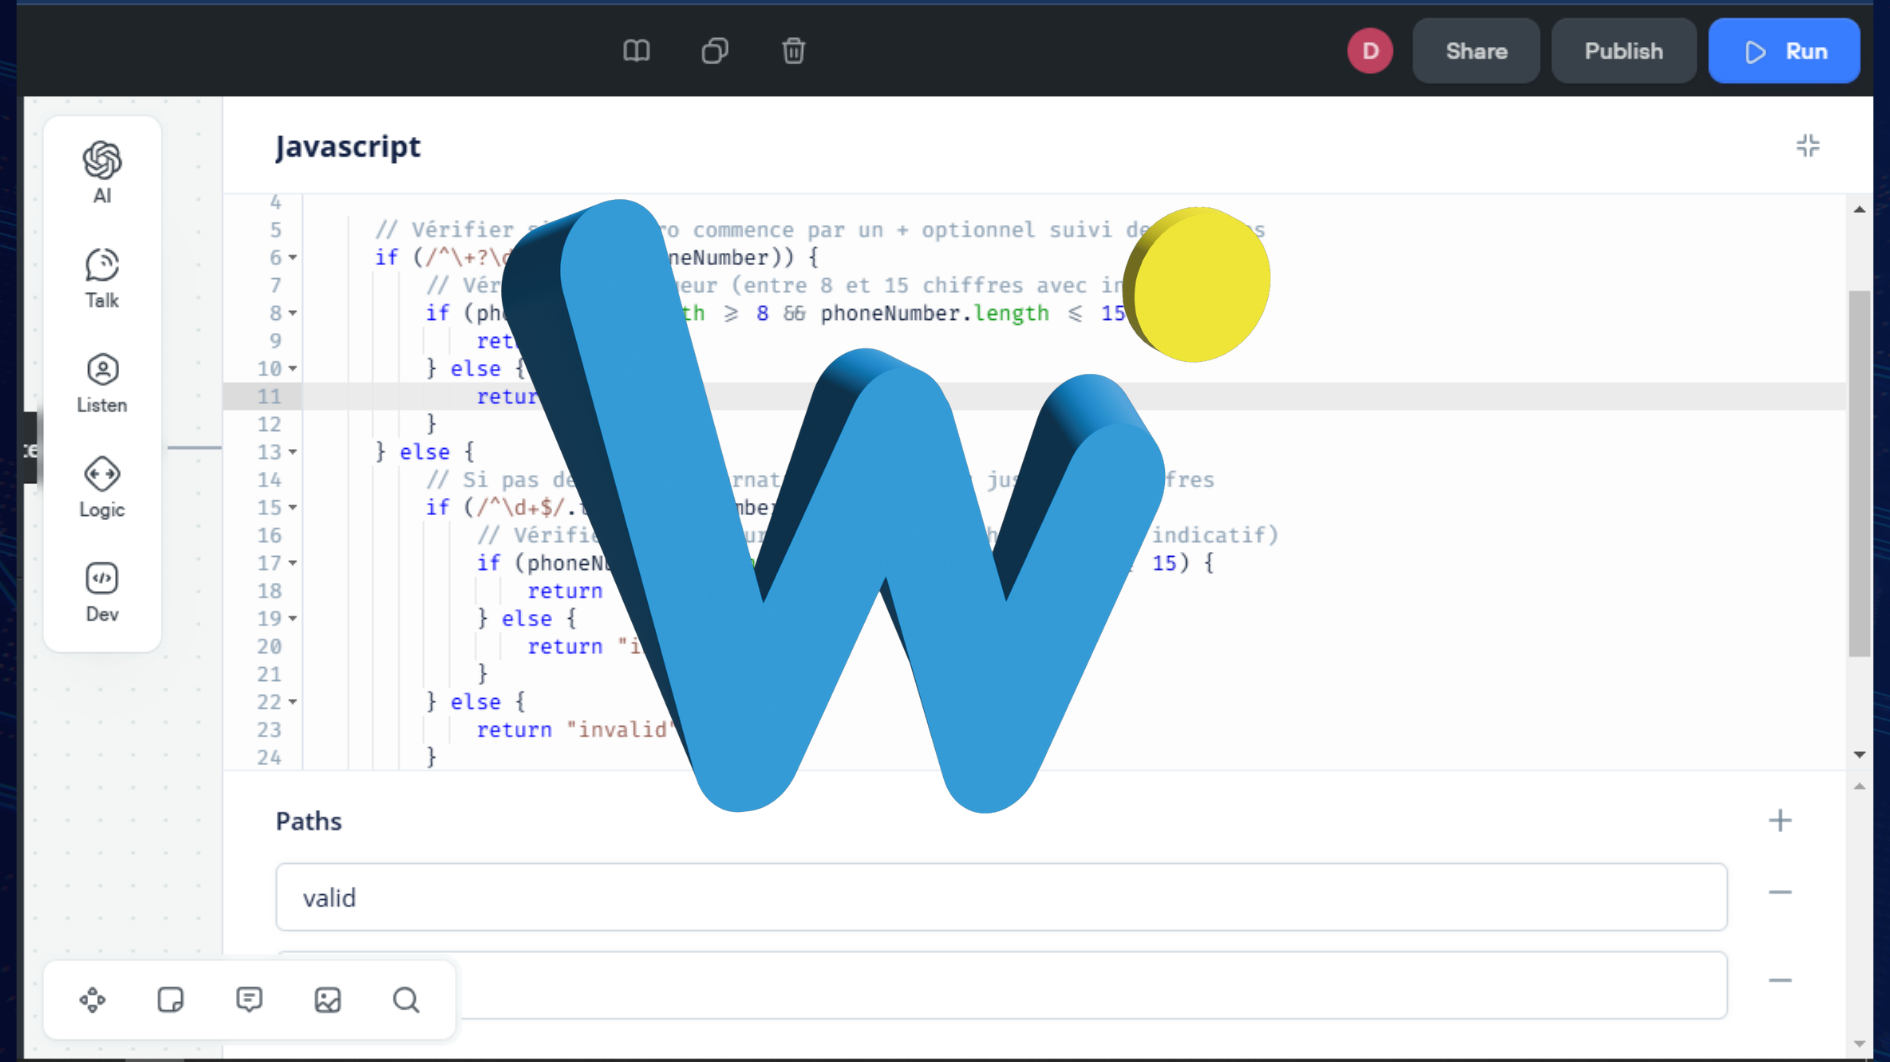Collapse the Javascript editor panel

pyautogui.click(x=1807, y=146)
